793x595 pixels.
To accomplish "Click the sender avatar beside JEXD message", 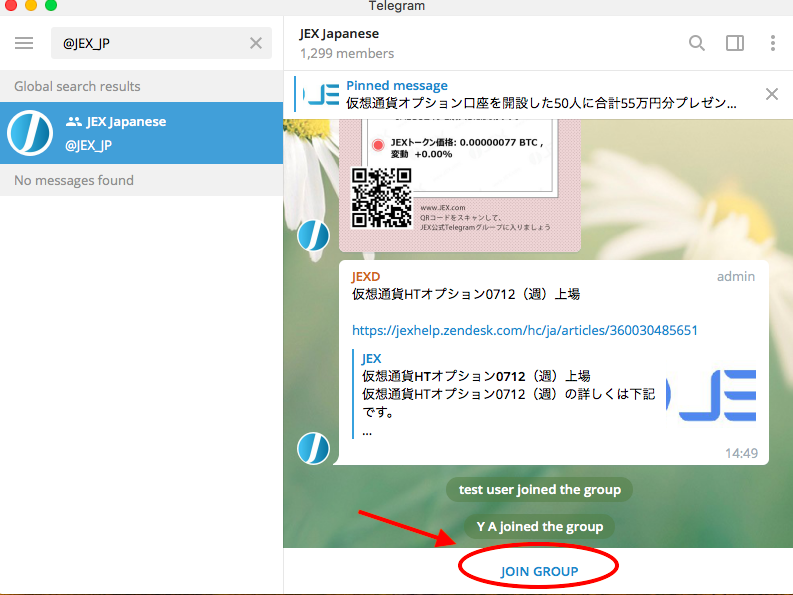I will click(x=313, y=448).
